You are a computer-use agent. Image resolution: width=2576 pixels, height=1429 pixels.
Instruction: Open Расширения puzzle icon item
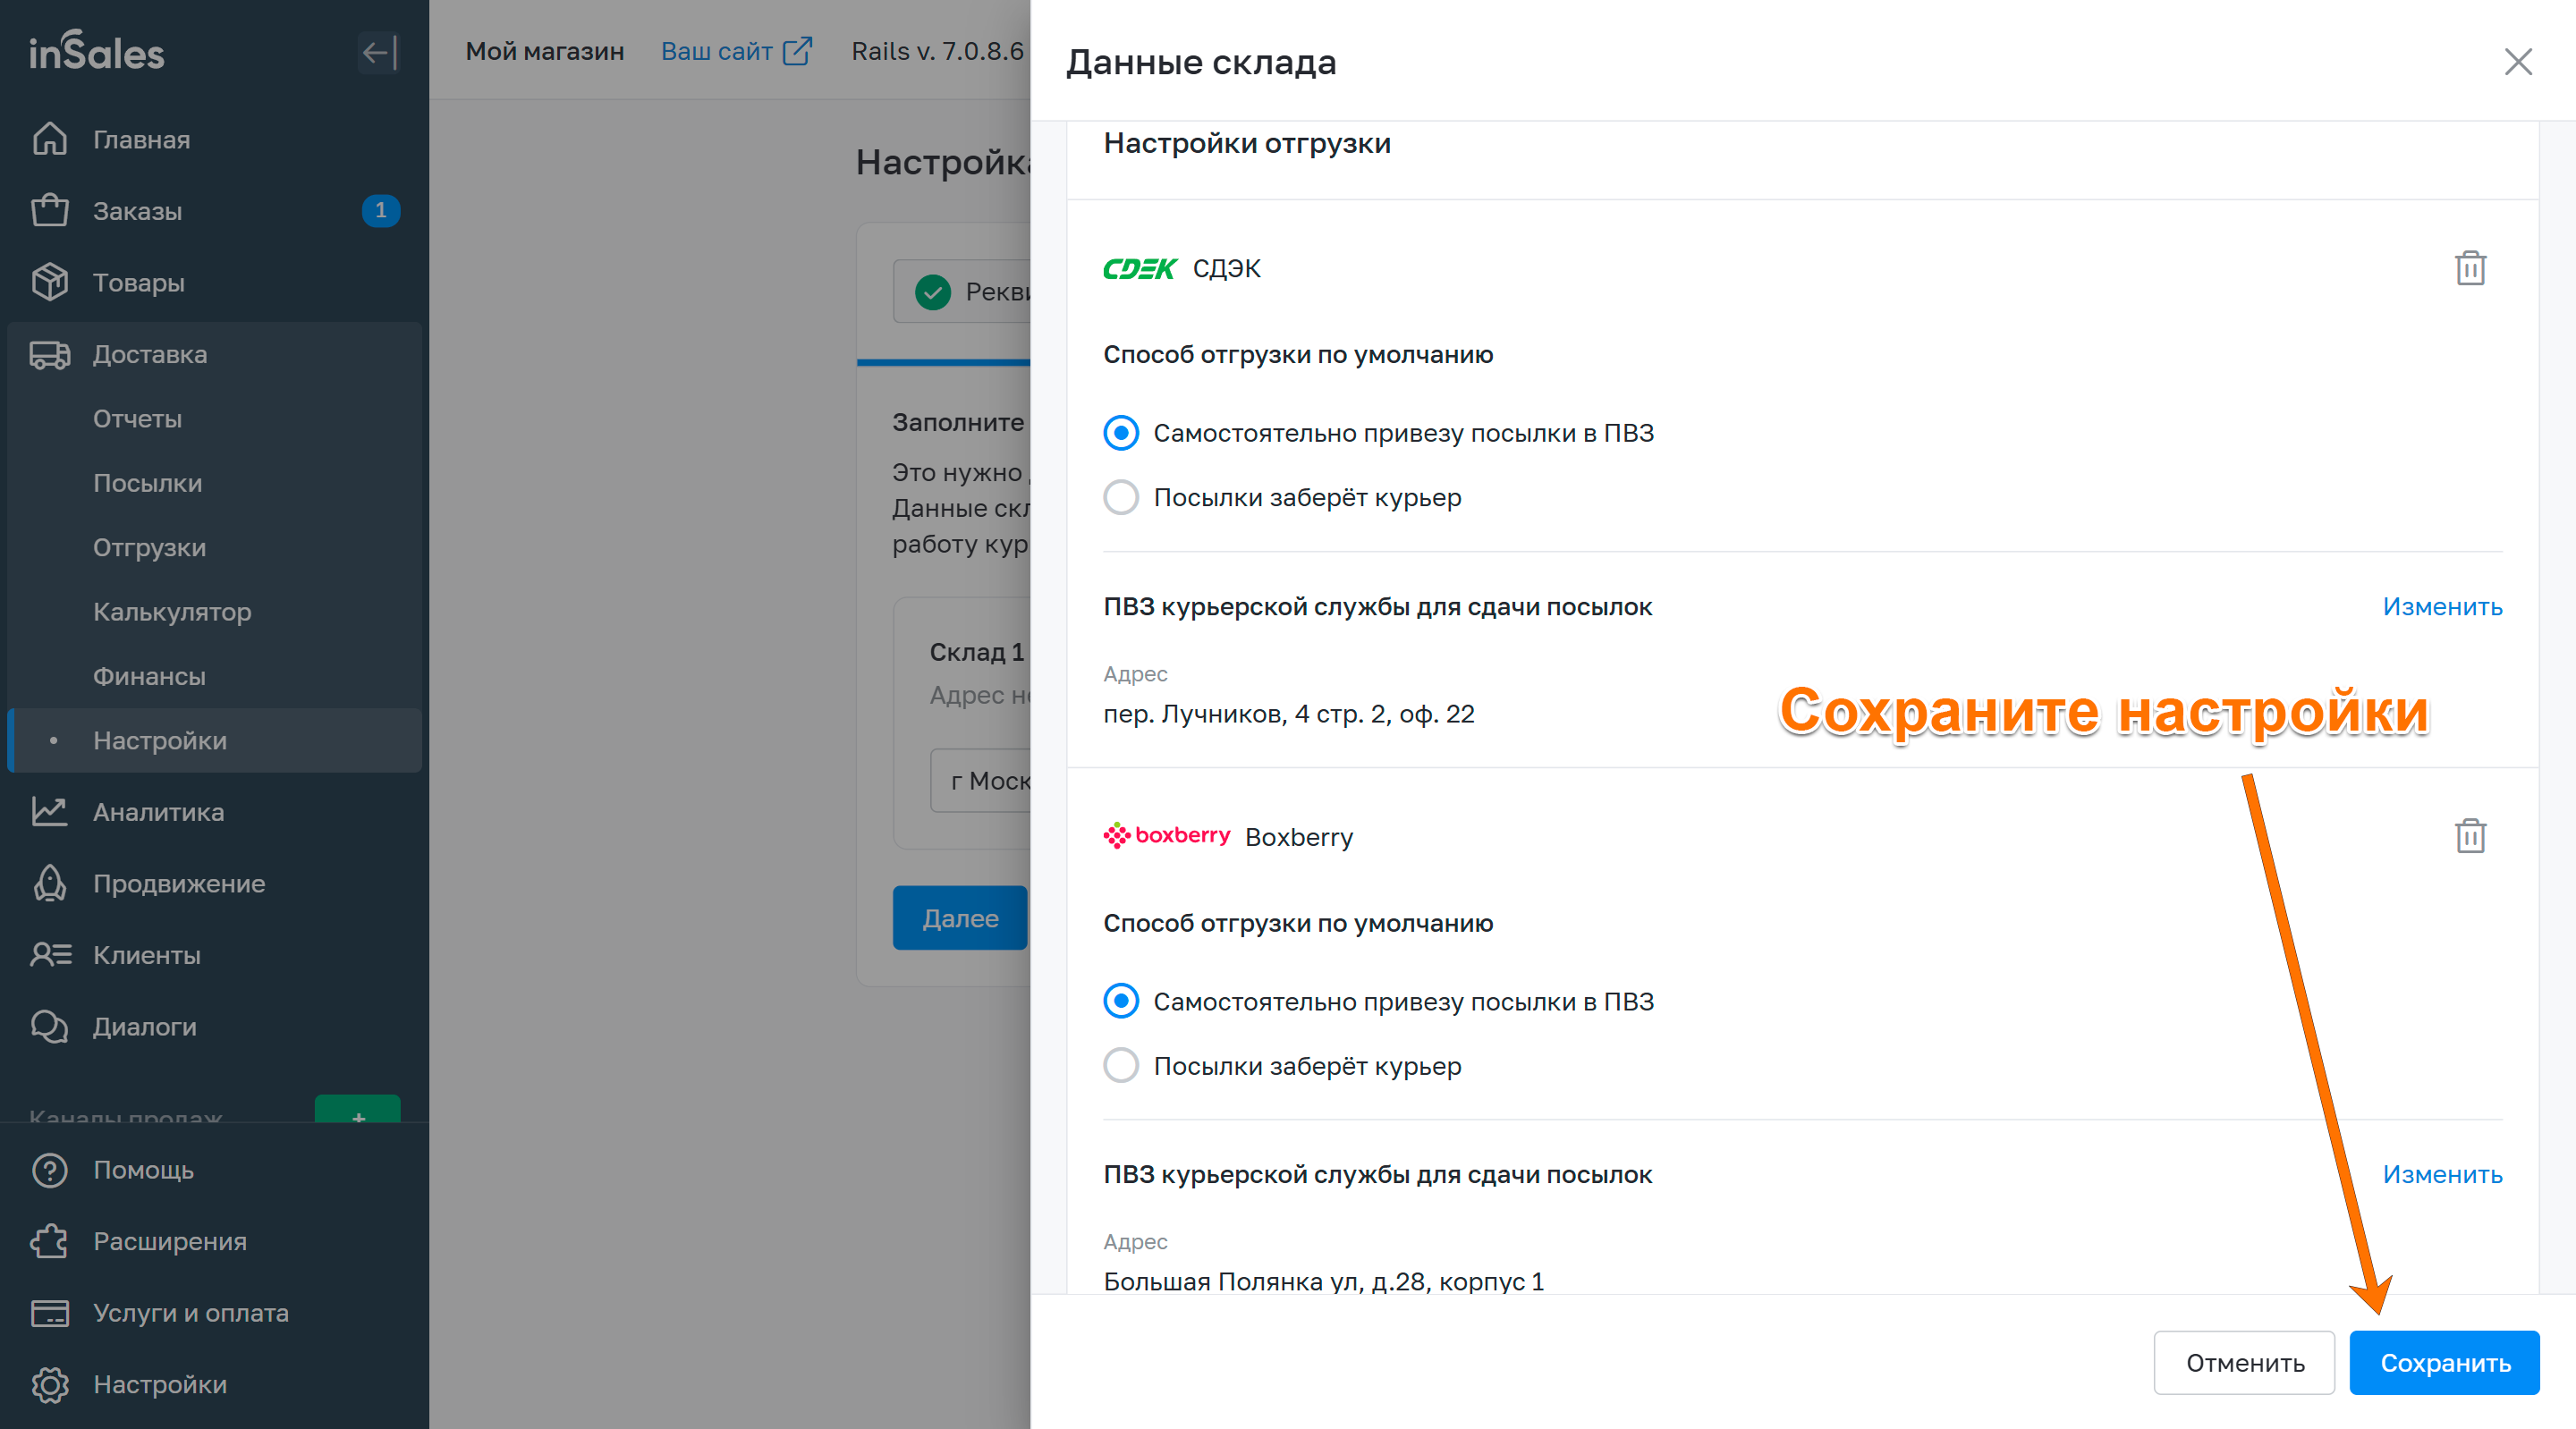tap(169, 1241)
